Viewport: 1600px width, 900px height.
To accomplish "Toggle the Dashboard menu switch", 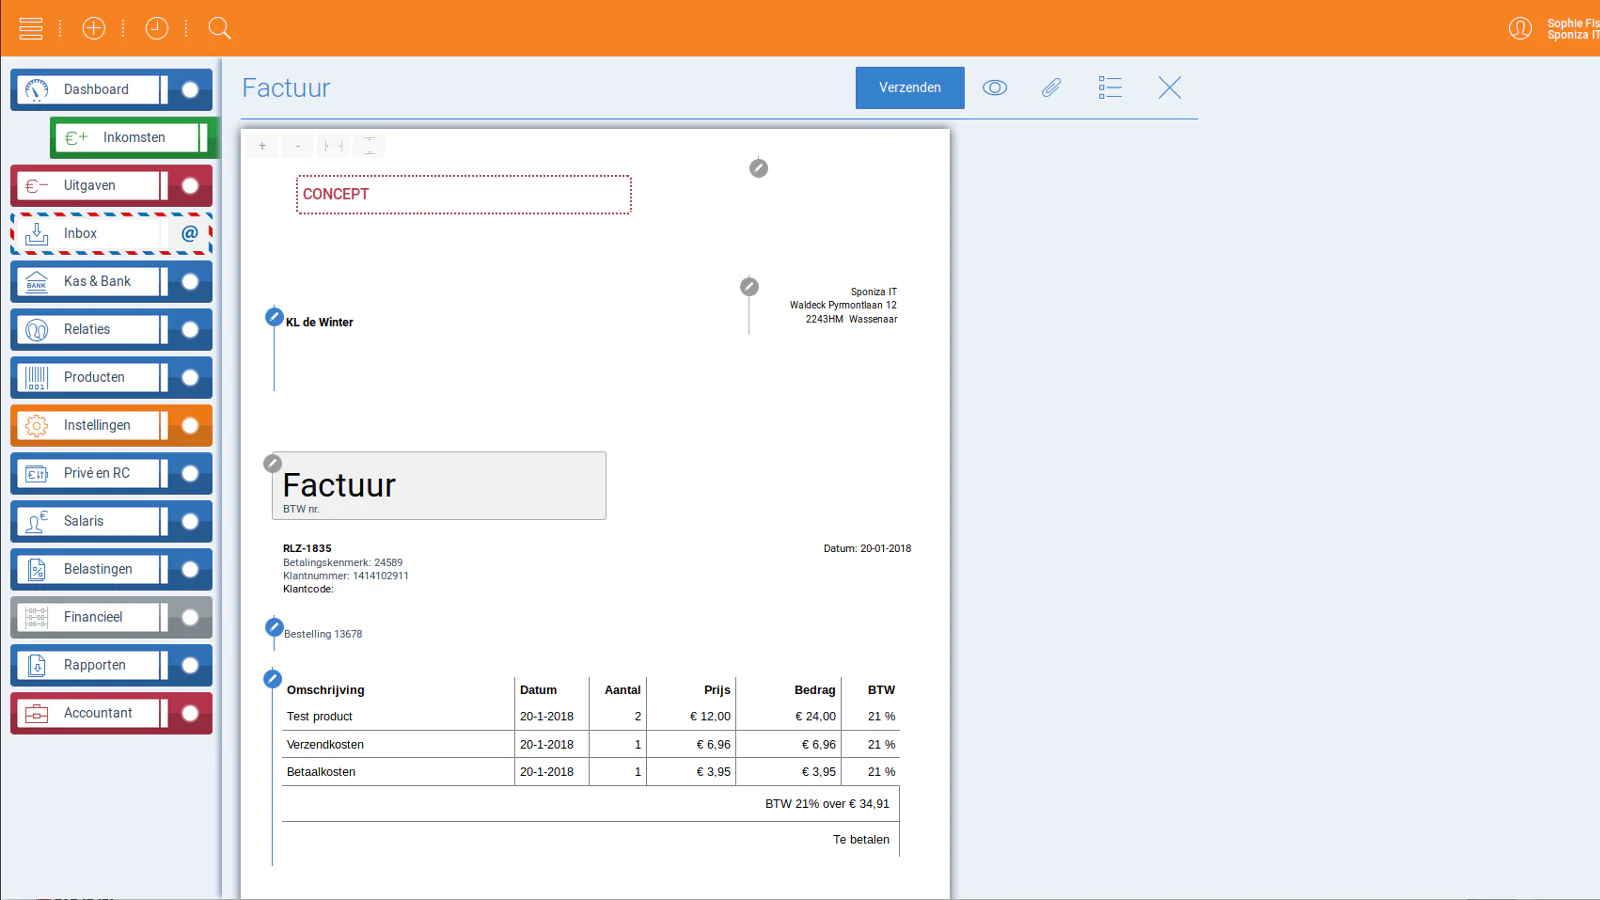I will 190,90.
